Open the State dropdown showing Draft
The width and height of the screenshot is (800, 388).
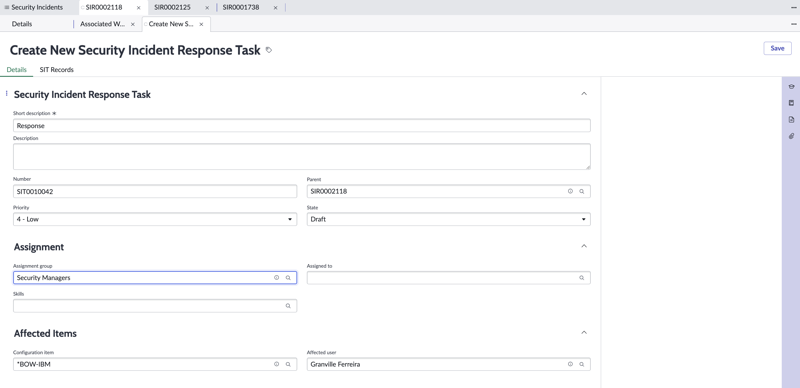(448, 220)
